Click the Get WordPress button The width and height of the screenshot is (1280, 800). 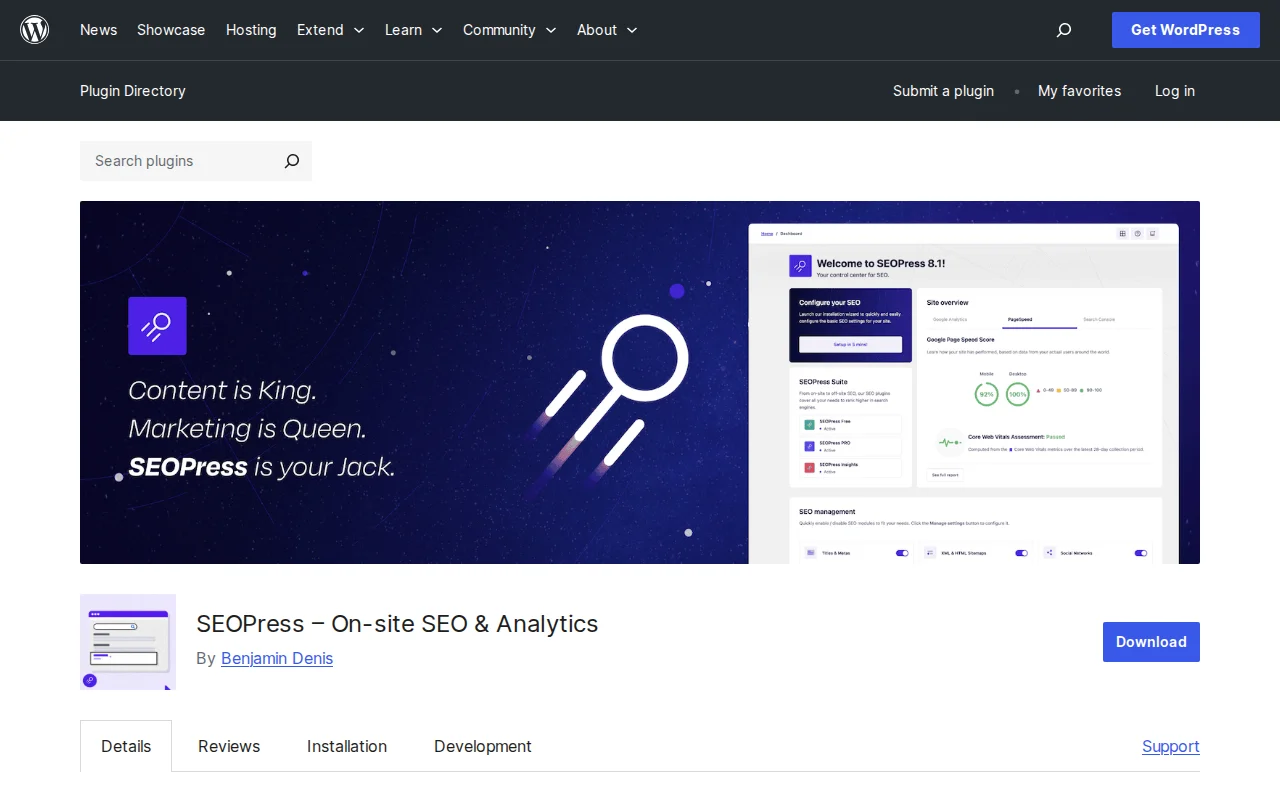click(1186, 30)
